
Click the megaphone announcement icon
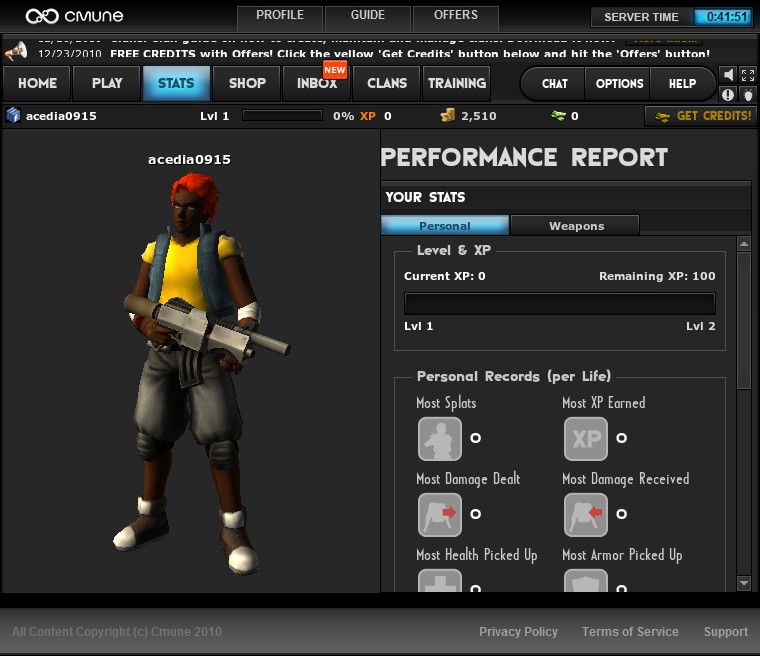pyautogui.click(x=15, y=51)
